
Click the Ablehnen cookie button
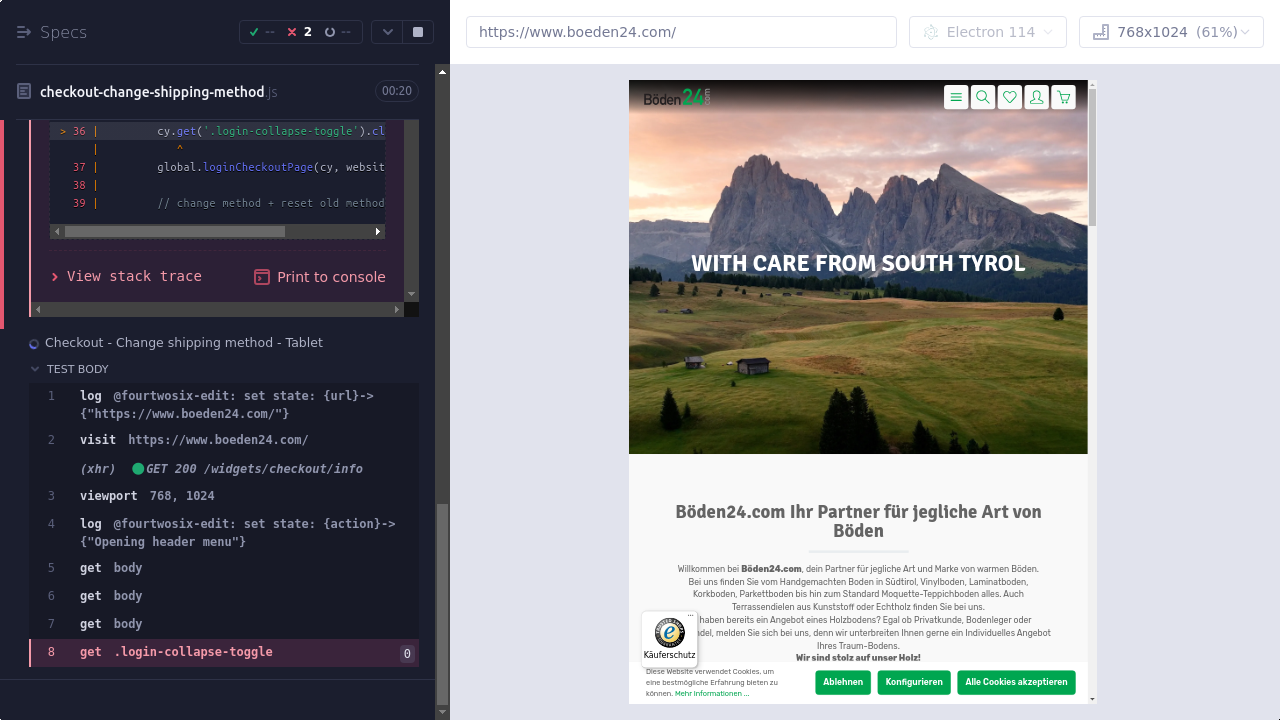click(843, 682)
